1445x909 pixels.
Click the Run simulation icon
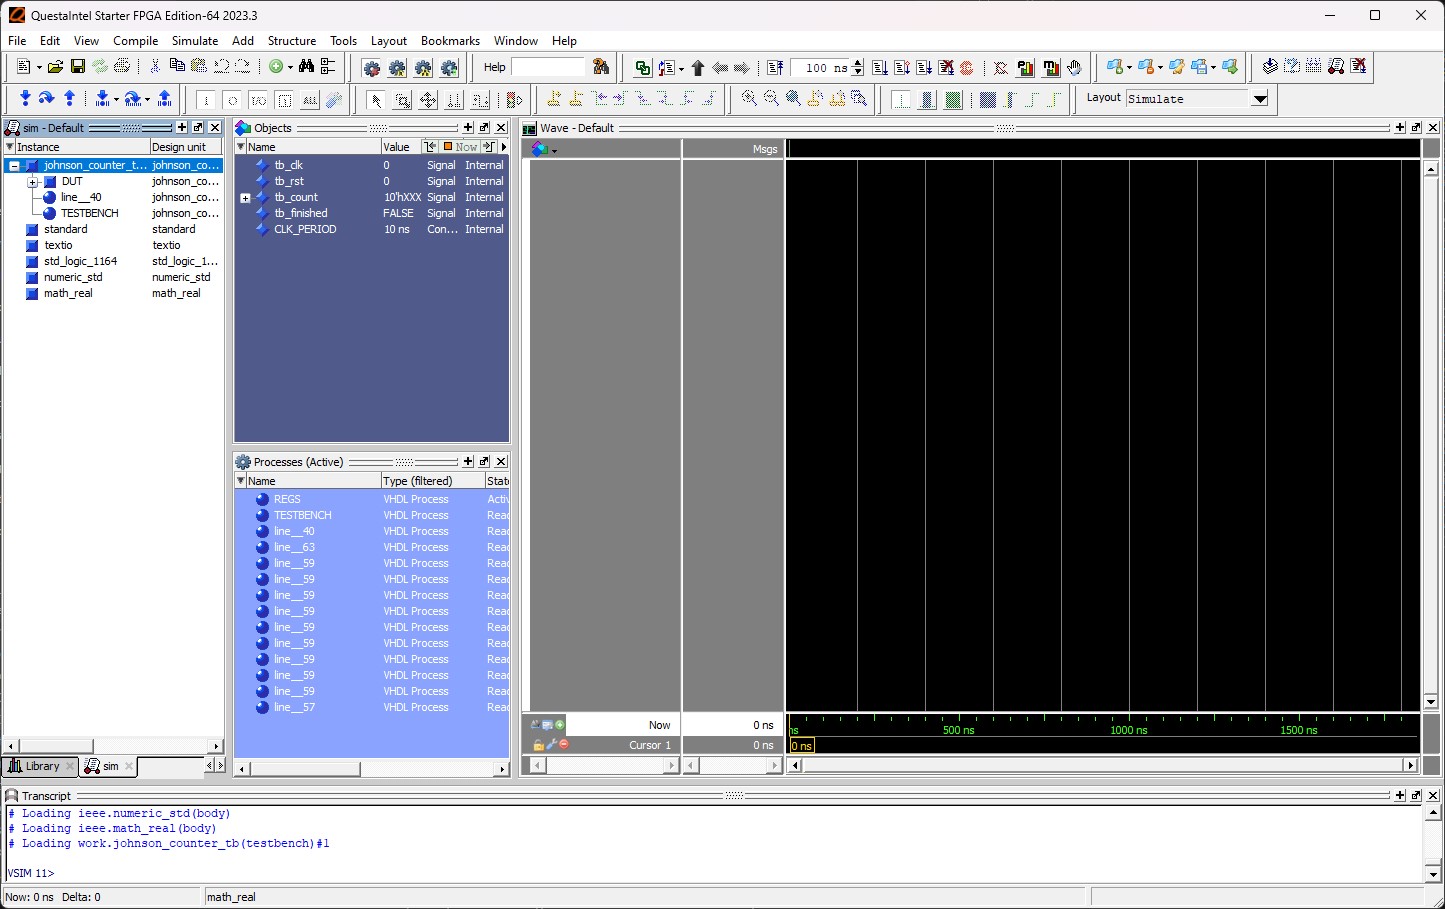pyautogui.click(x=880, y=68)
